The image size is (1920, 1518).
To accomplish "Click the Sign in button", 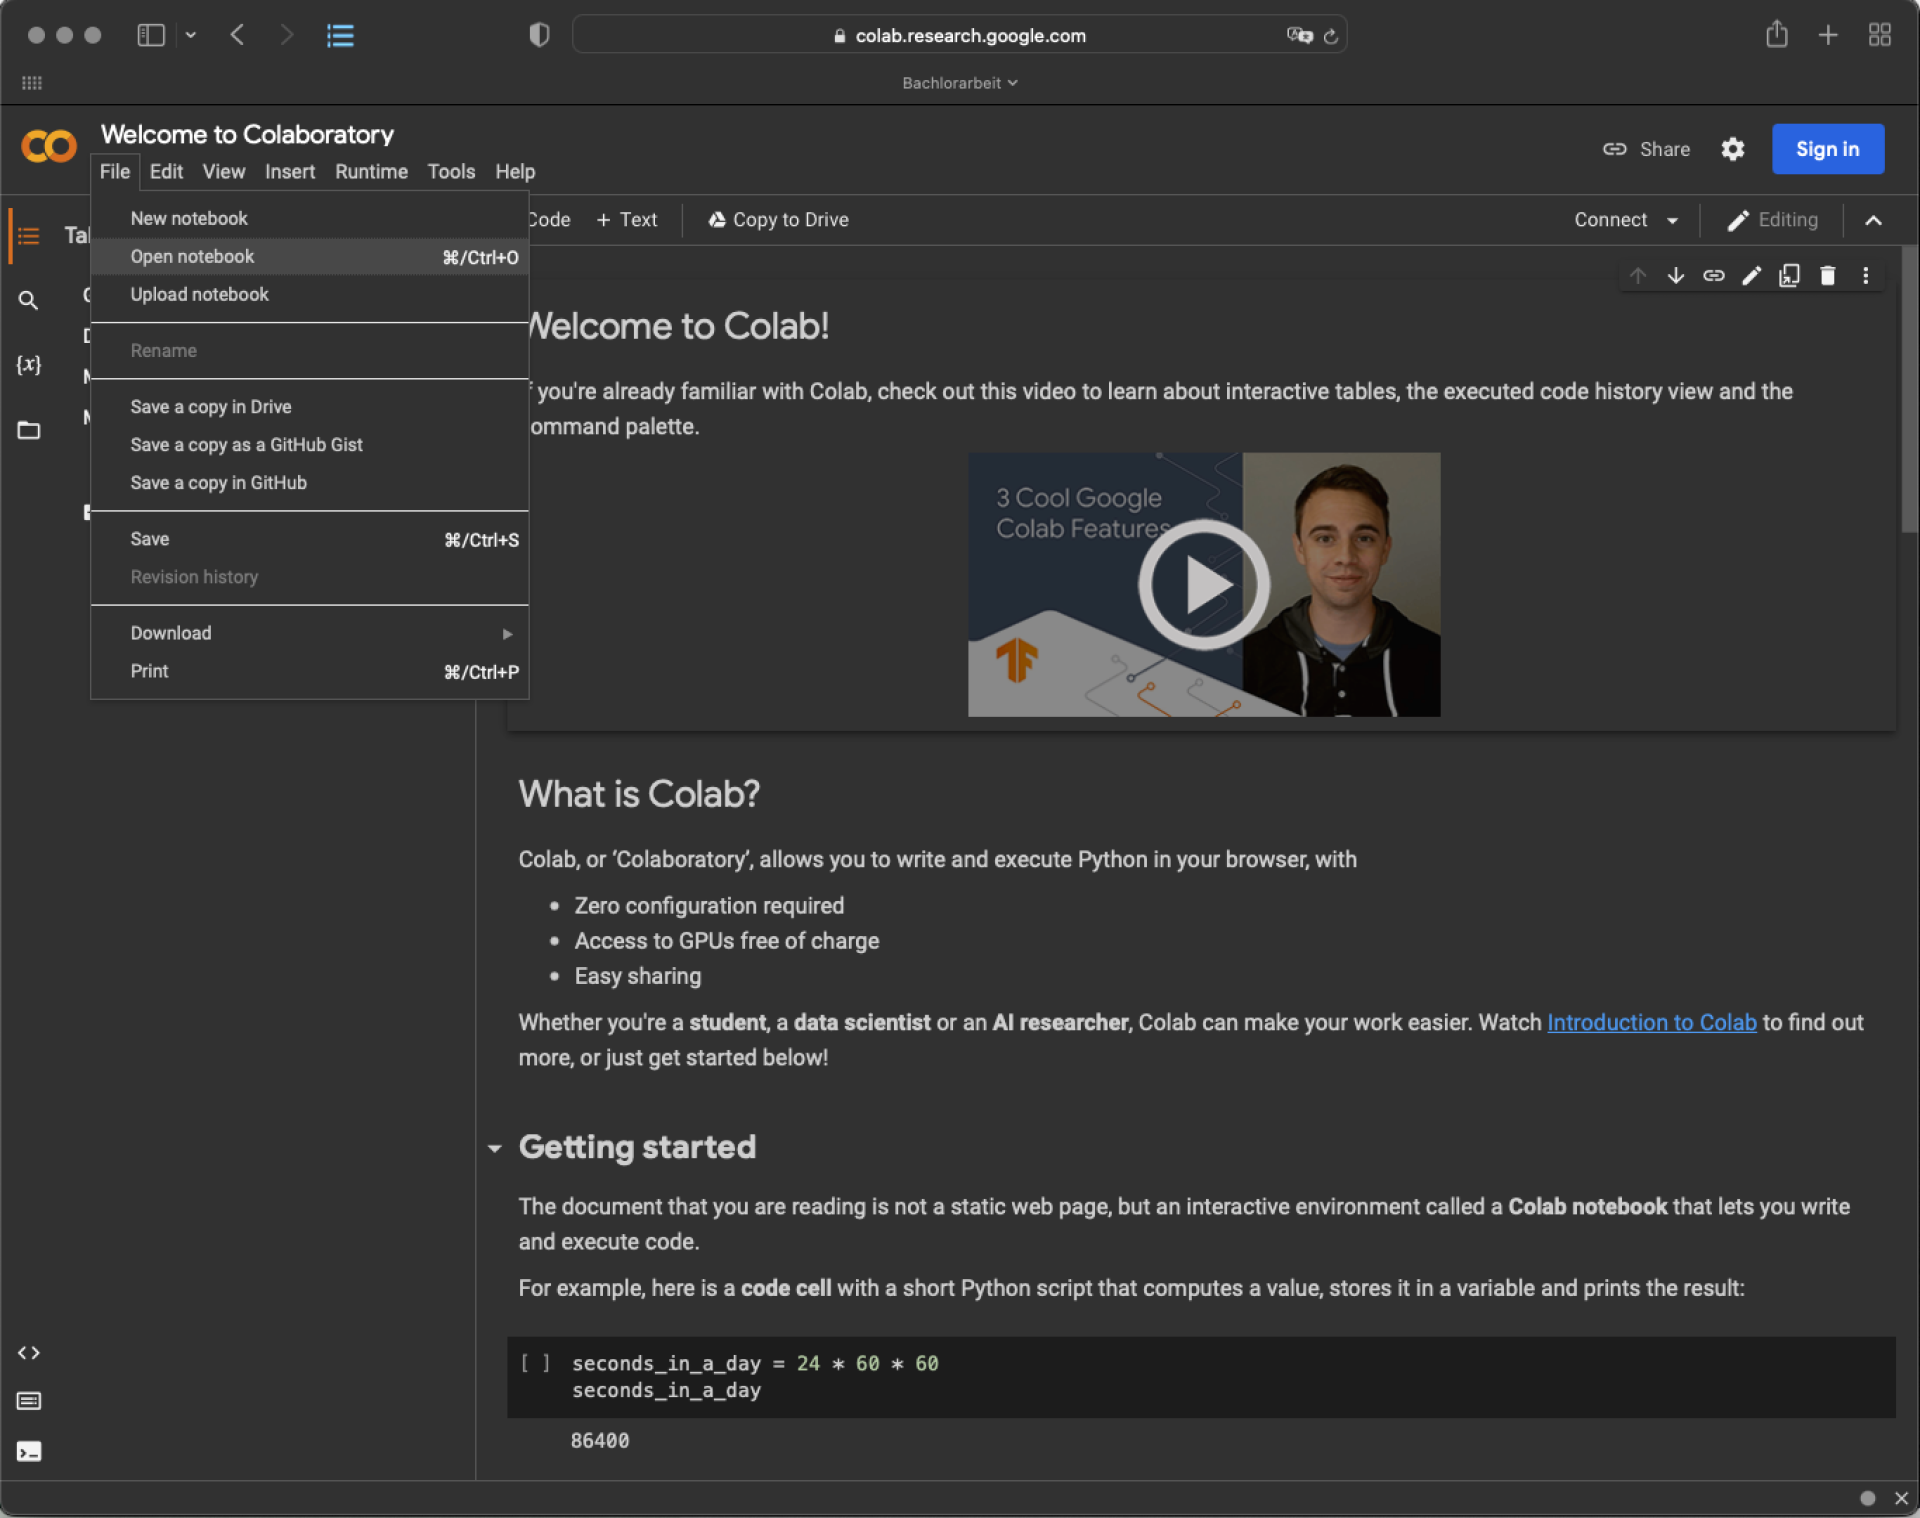I will tap(1828, 149).
